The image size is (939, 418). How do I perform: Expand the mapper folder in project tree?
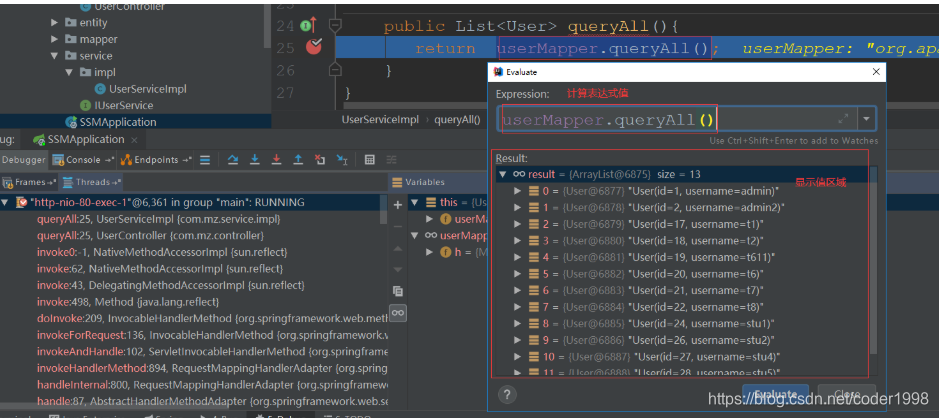tap(54, 39)
